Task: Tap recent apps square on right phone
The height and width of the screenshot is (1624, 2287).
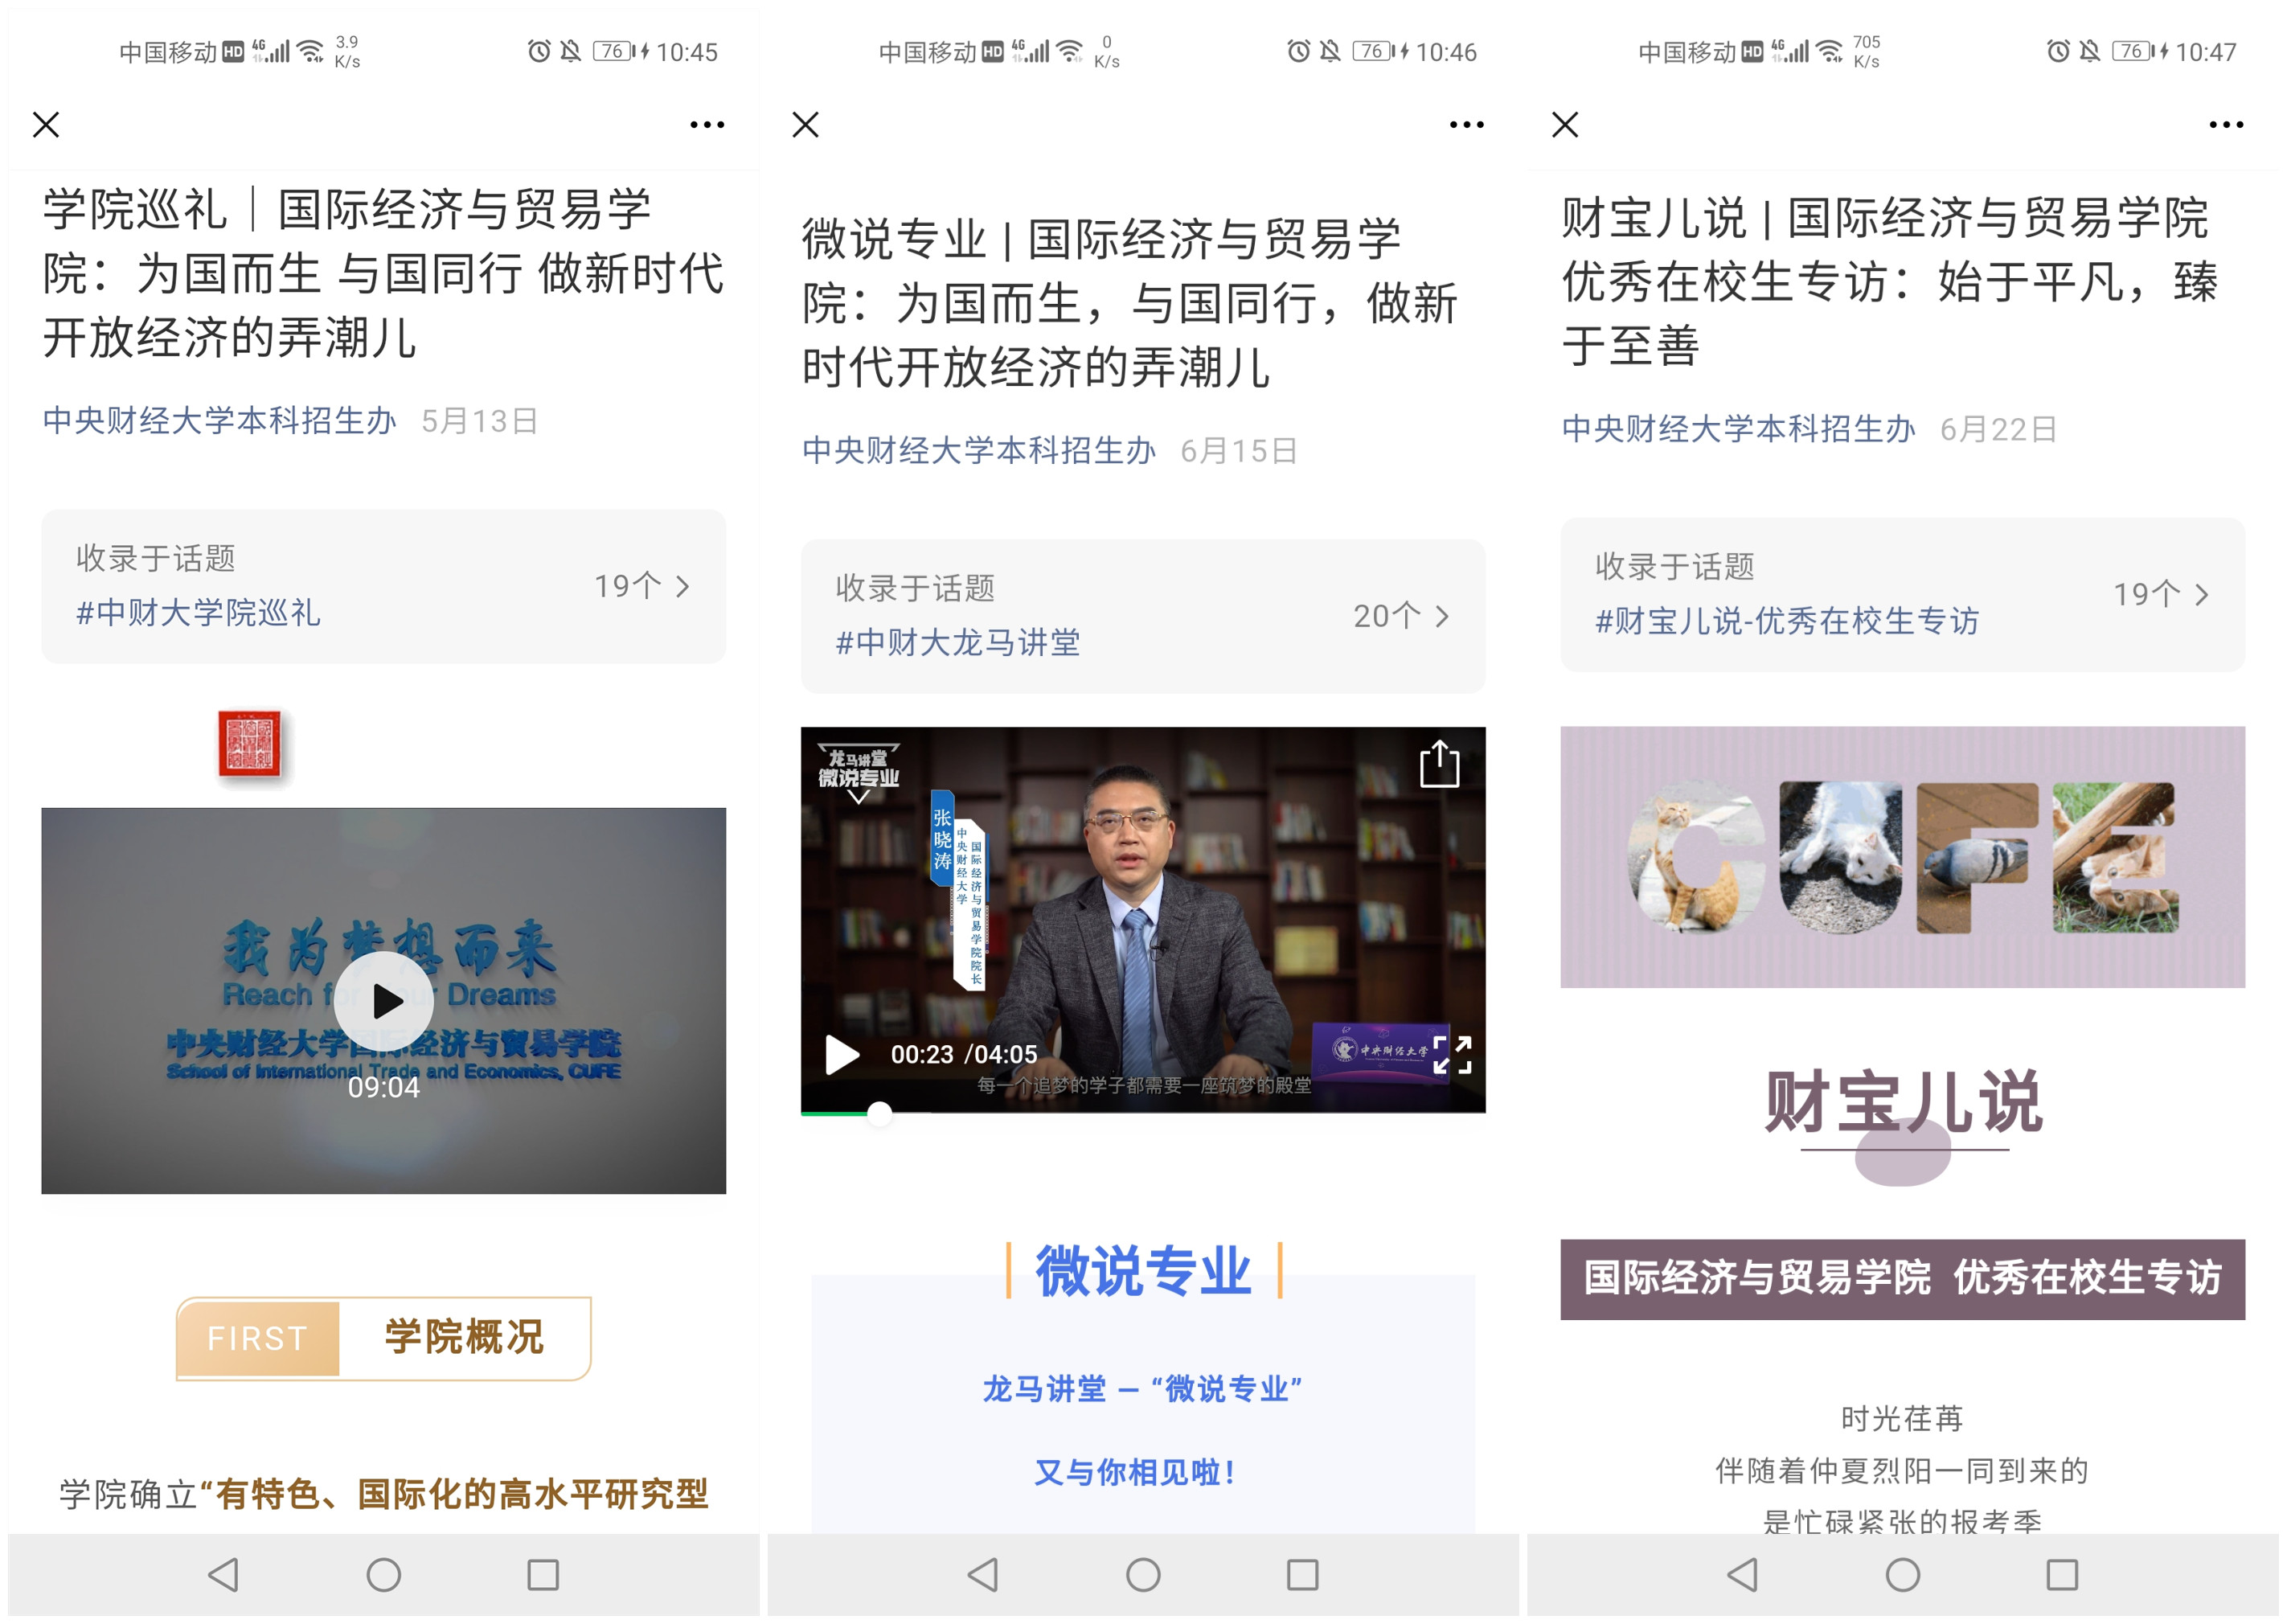Action: (2061, 1574)
